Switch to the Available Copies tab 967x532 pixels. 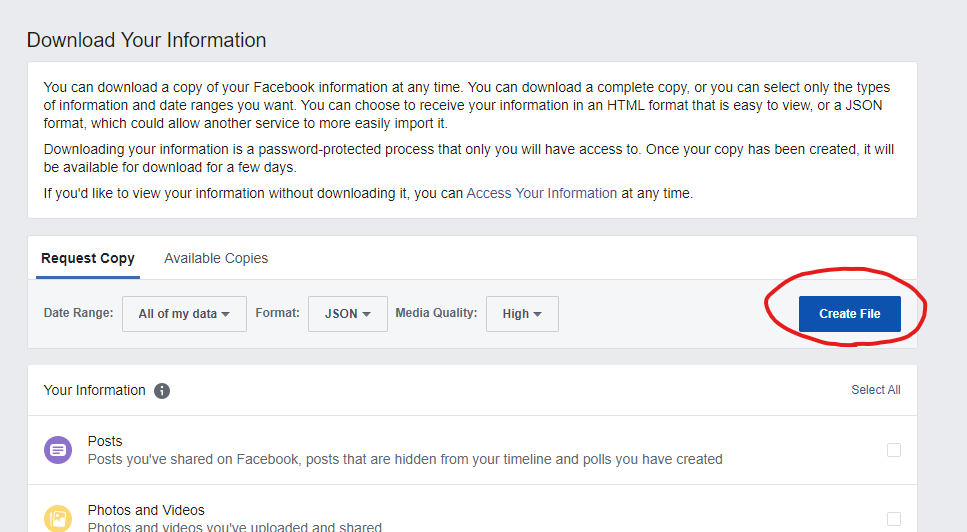click(x=216, y=258)
